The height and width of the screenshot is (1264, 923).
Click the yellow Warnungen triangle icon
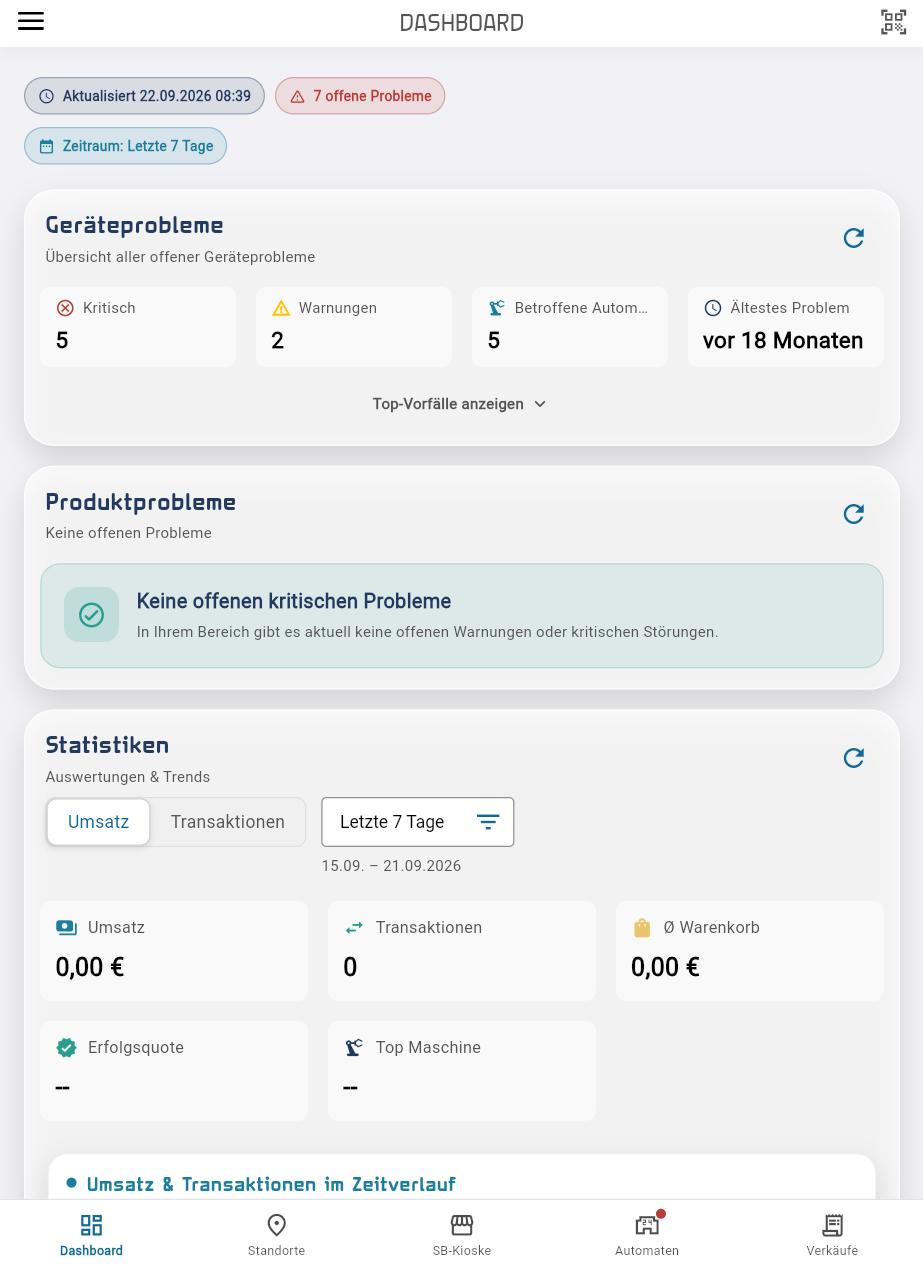click(281, 308)
